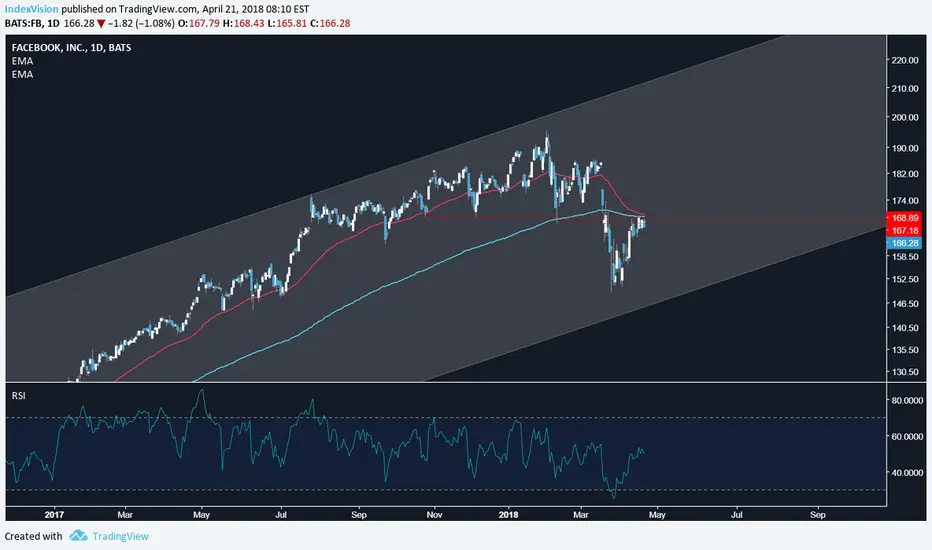Click the RSI 40.0000 axis value
932x550 pixels.
tap(908, 473)
